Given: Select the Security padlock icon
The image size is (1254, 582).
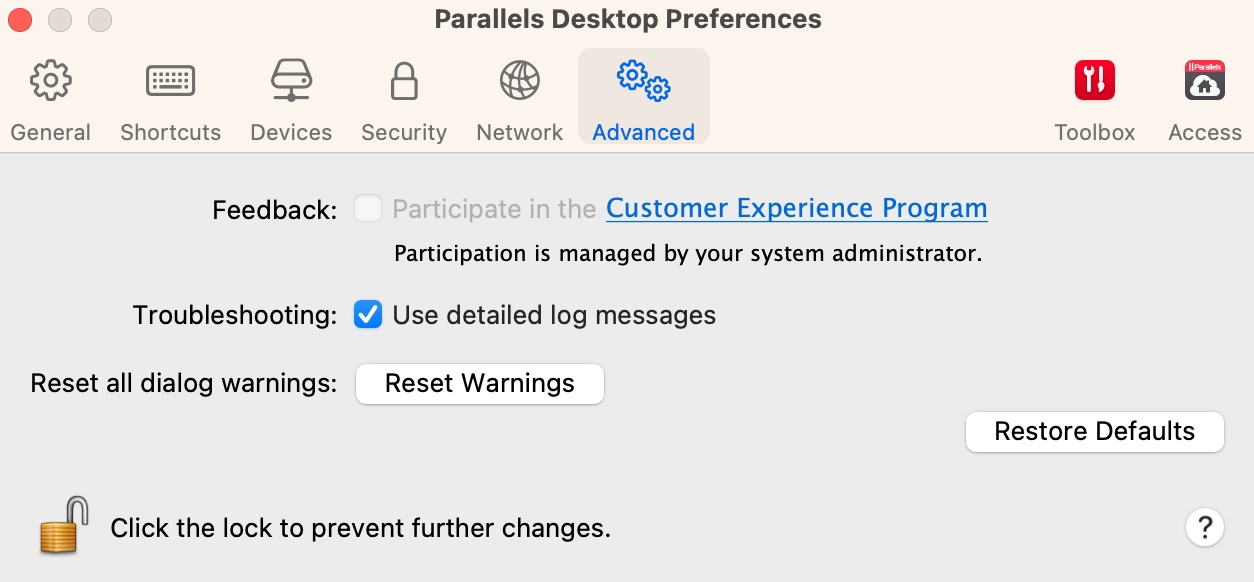Looking at the screenshot, I should [404, 81].
